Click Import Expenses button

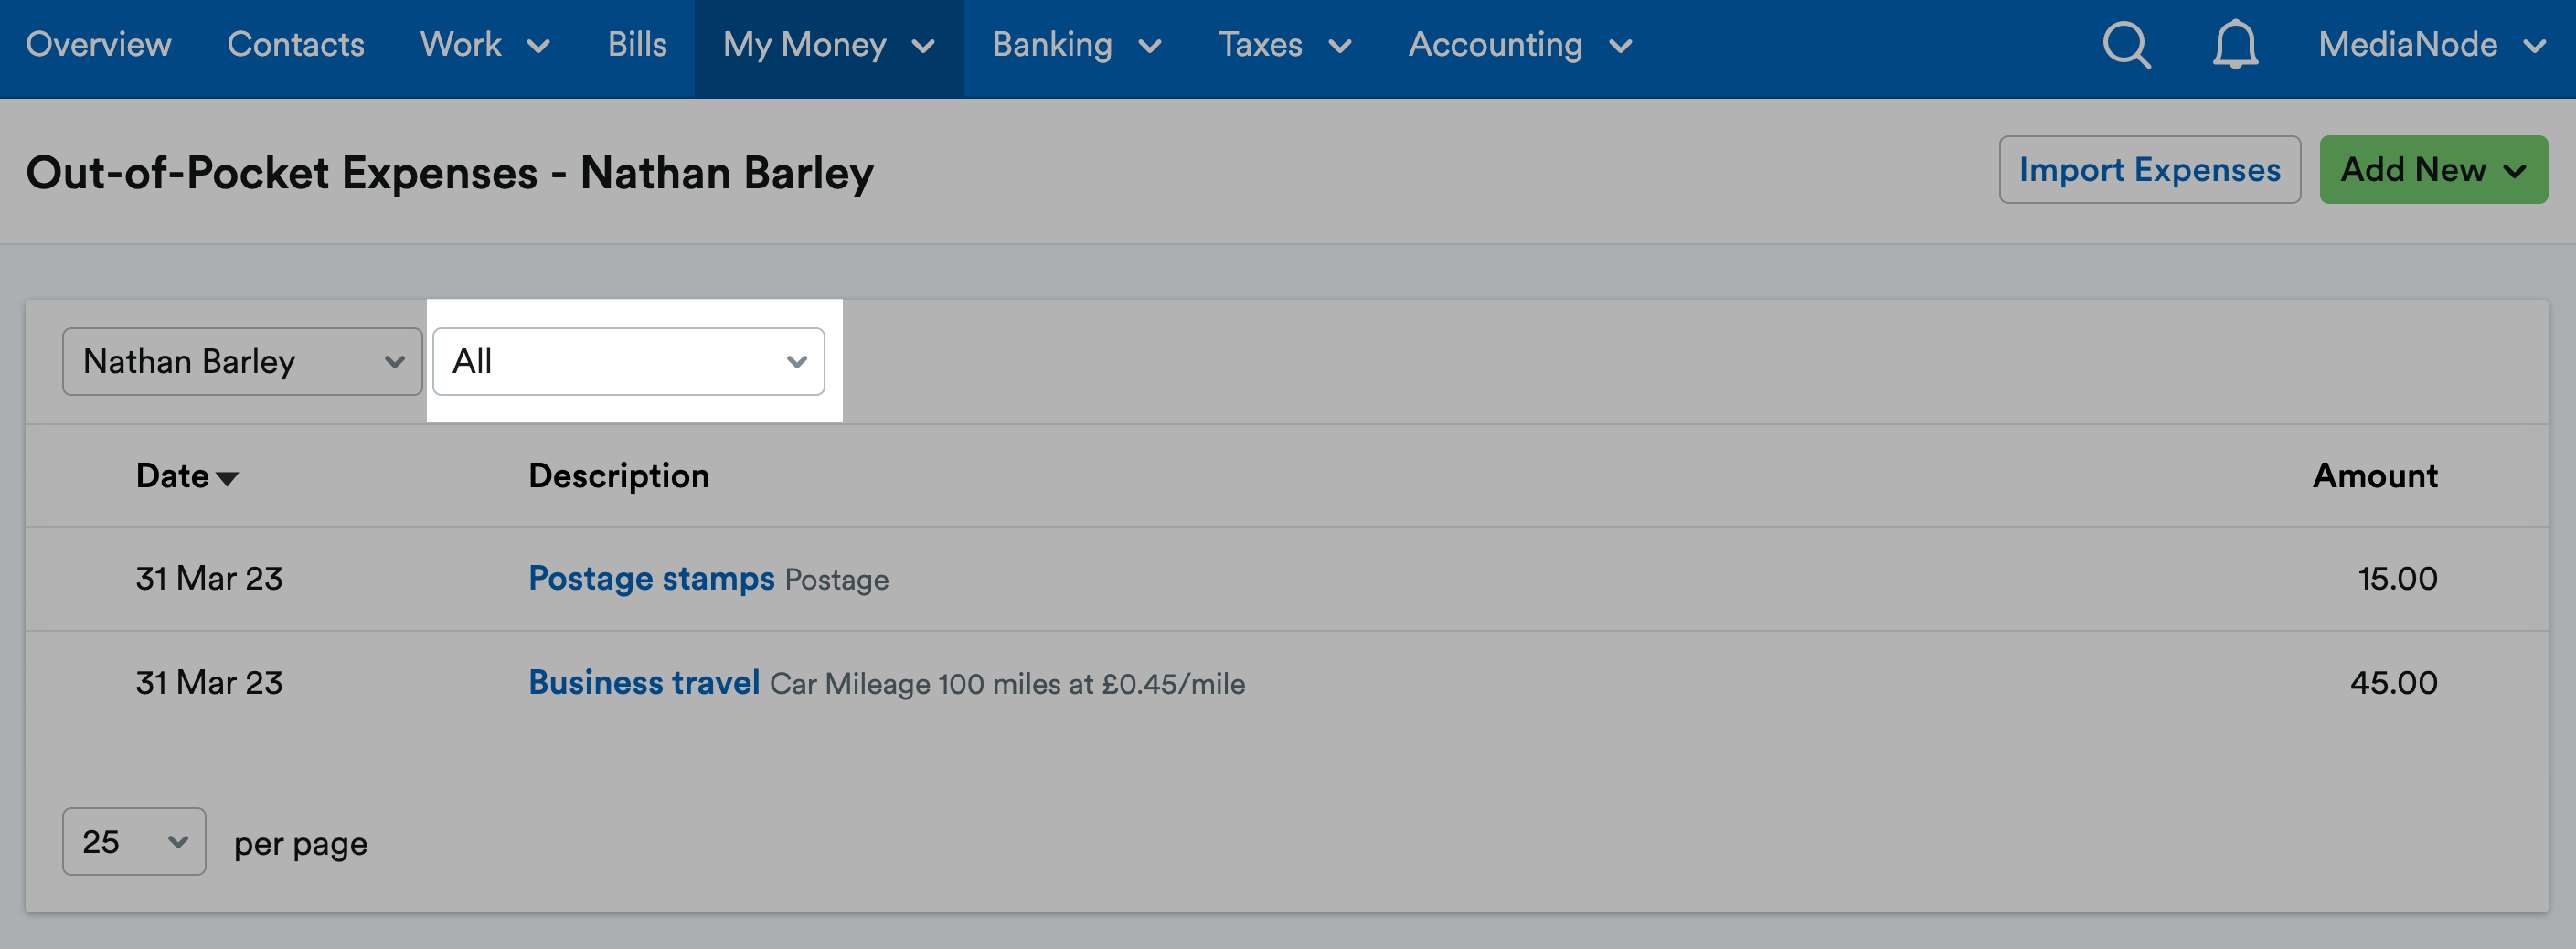2149,169
